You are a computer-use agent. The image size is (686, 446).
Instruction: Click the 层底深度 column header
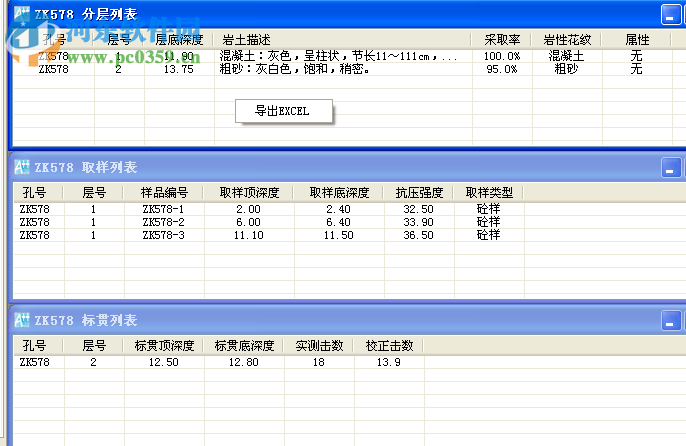point(179,40)
